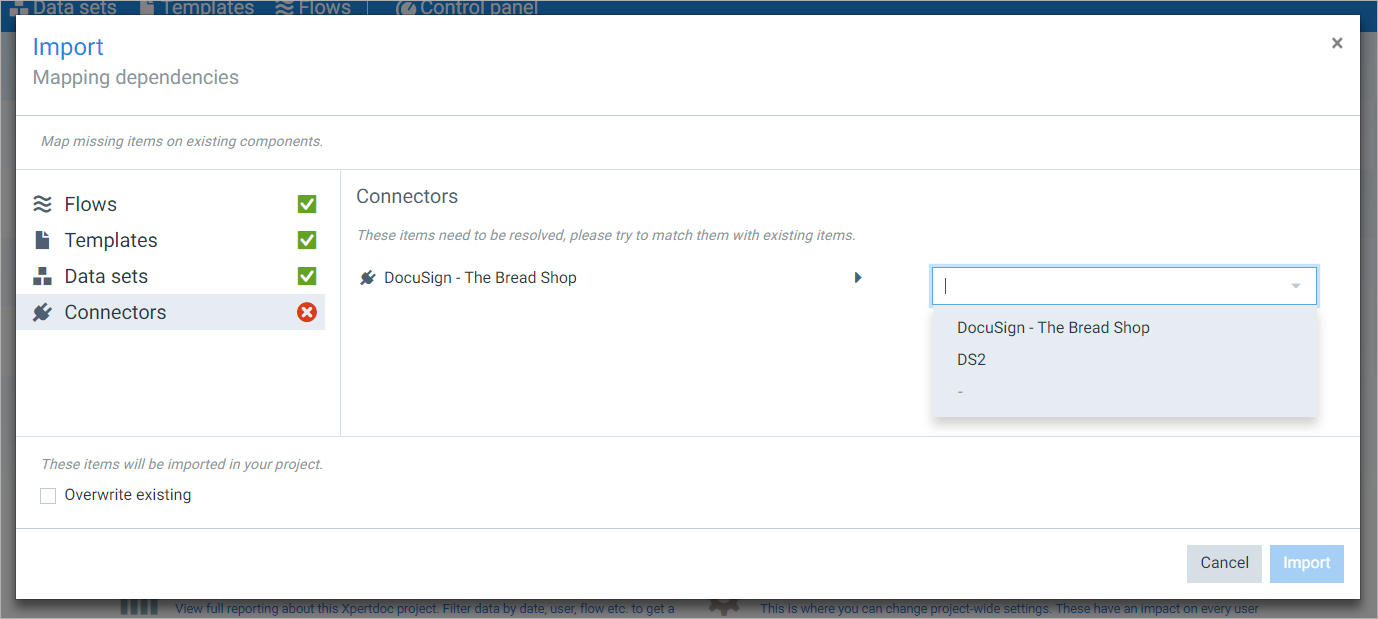
Task: Click the DocuSign - The Bread Shop row label
Action: [x=480, y=278]
